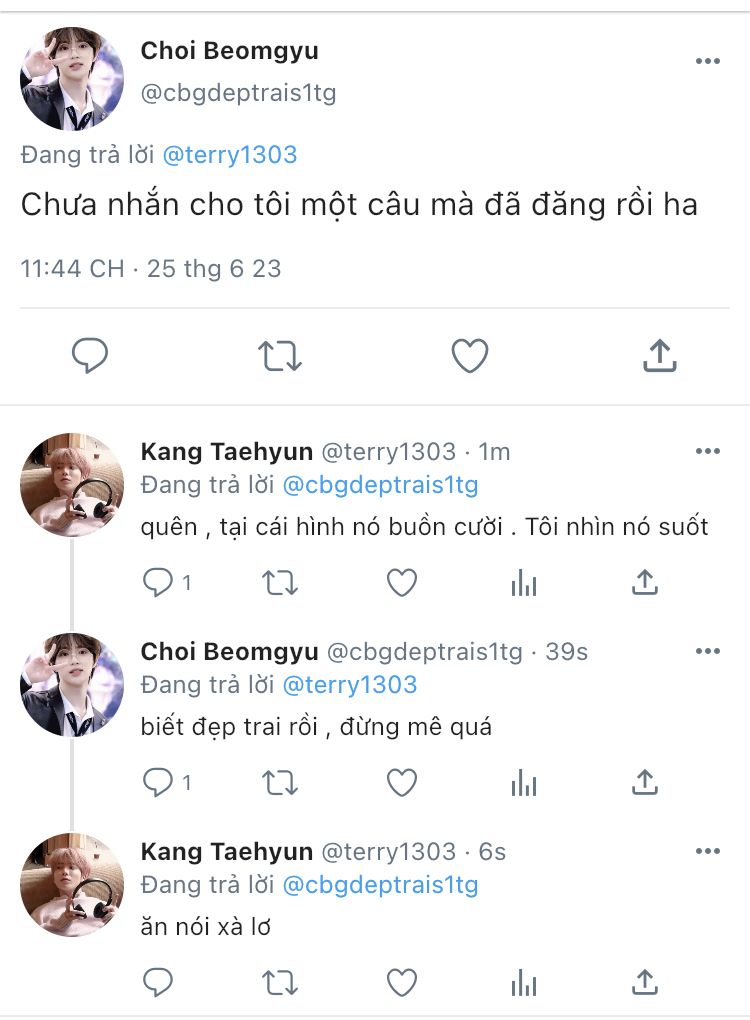
Task: Reply to the main Choi Beomgyu tweet
Action: [90, 356]
